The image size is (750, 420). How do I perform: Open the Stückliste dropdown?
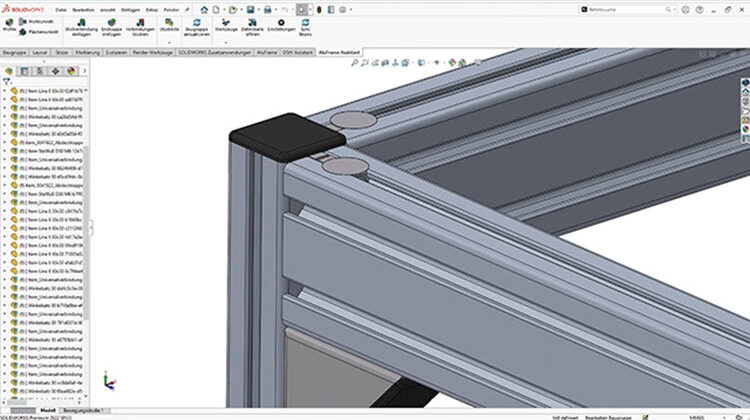coord(170,26)
